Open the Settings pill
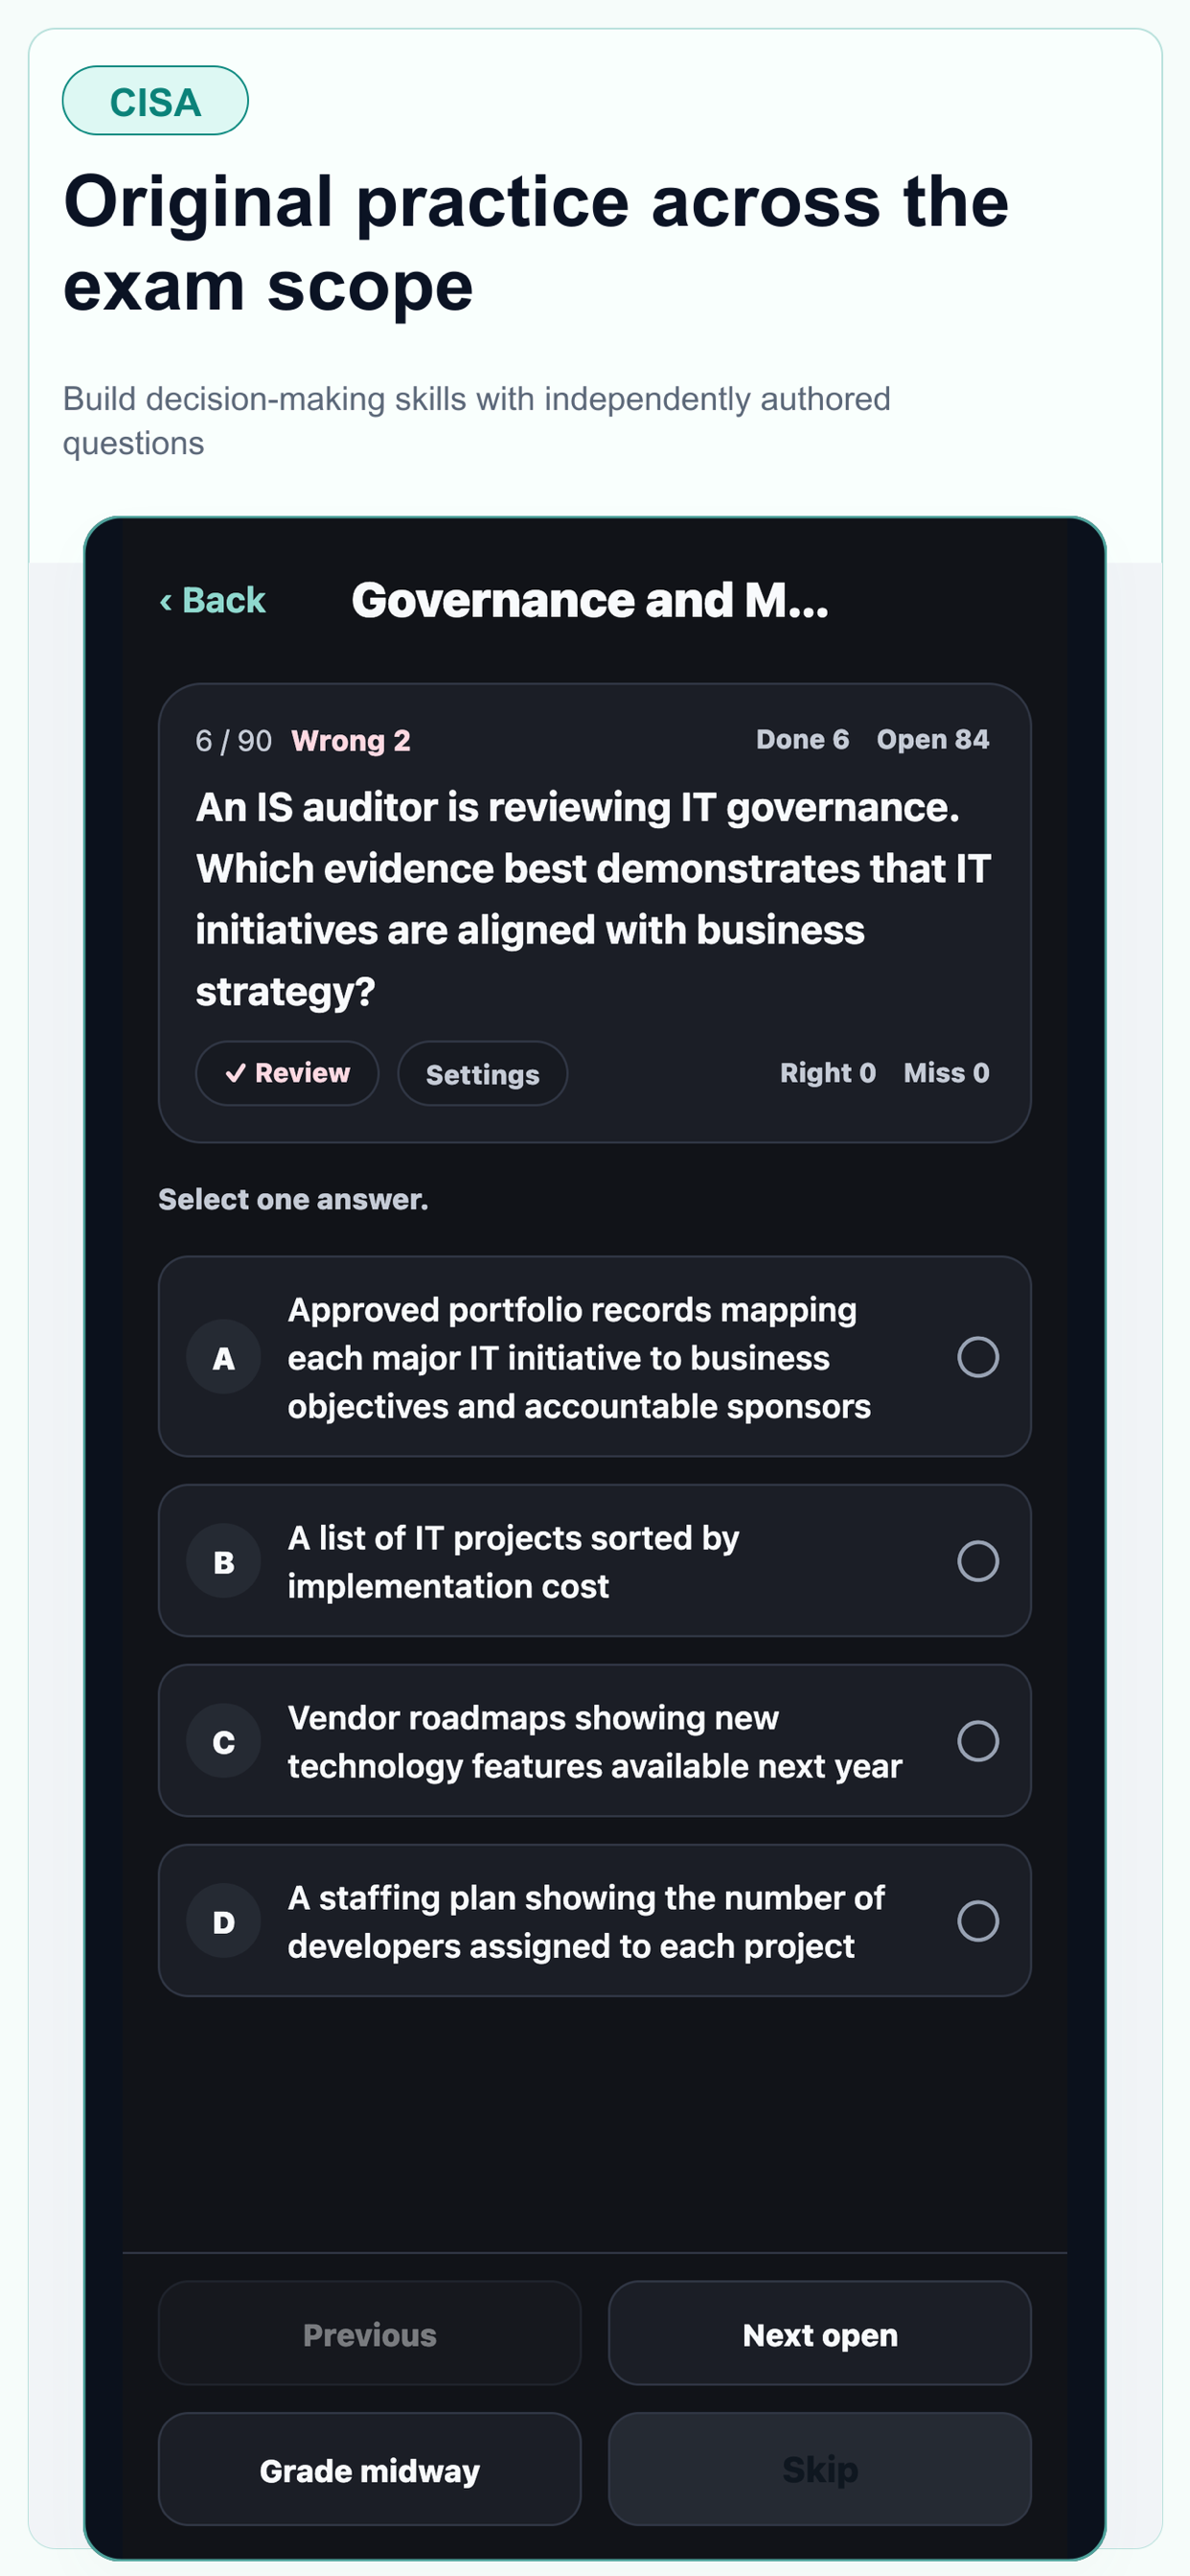This screenshot has height=2576, width=1190. pos(483,1074)
